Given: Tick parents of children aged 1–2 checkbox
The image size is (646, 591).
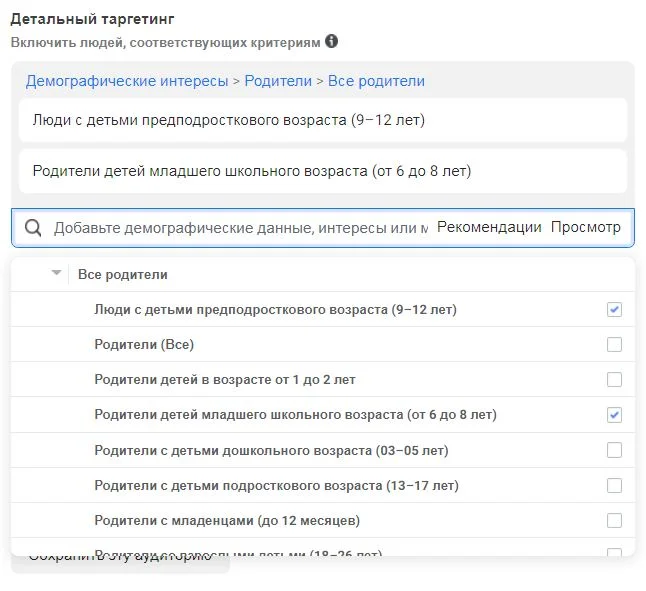Looking at the screenshot, I should [614, 380].
